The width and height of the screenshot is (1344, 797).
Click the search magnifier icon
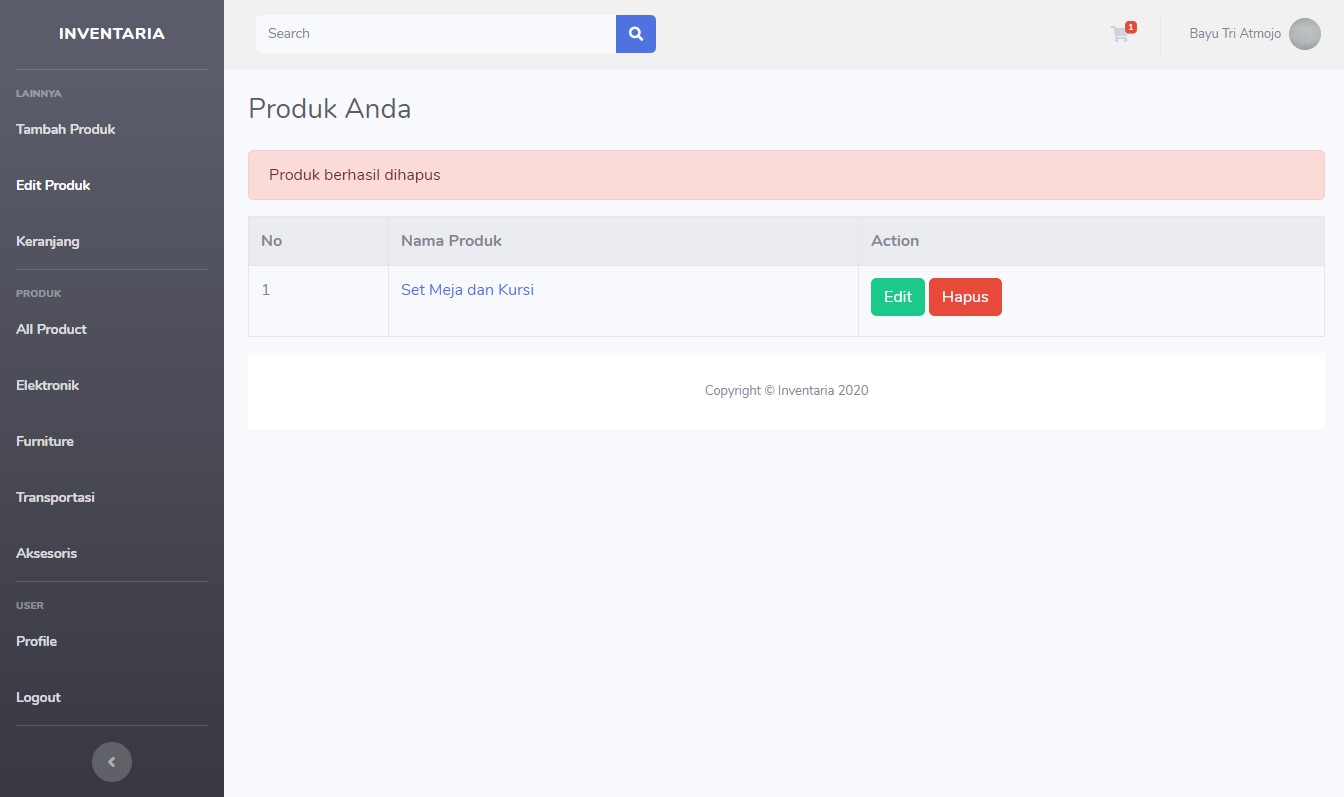636,33
